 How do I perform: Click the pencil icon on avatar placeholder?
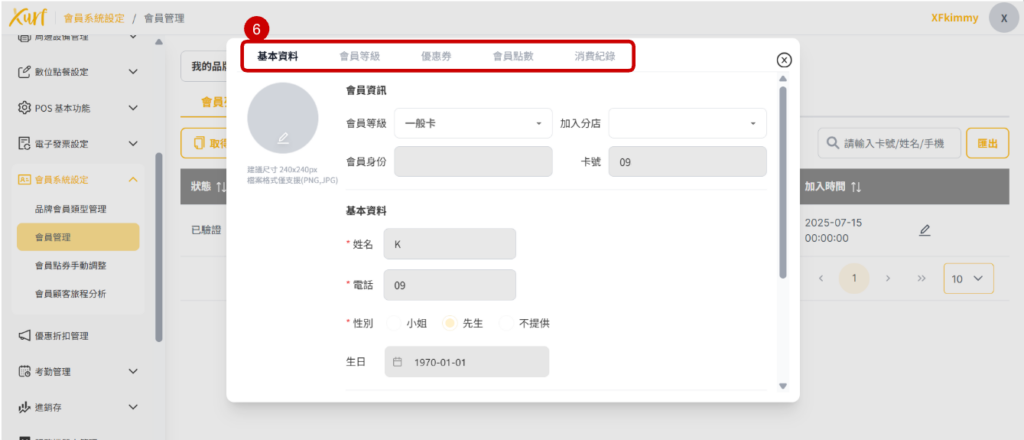[x=283, y=137]
